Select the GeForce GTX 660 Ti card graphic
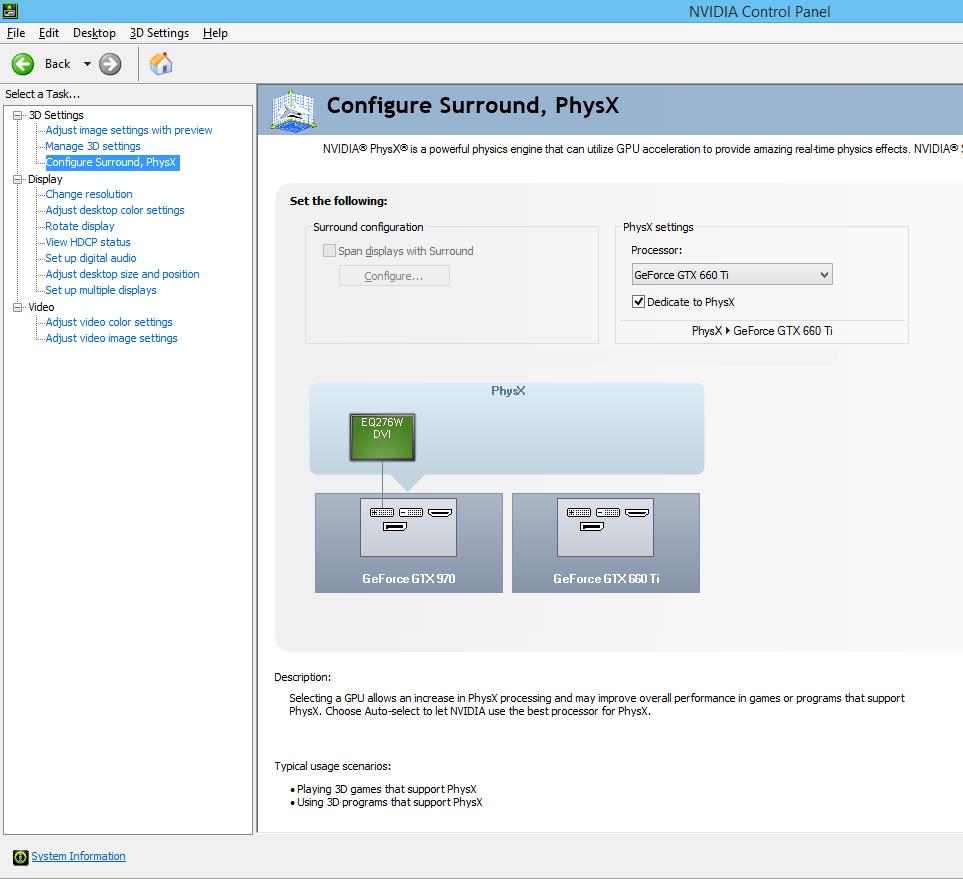This screenshot has width=963, height=879. click(x=605, y=542)
